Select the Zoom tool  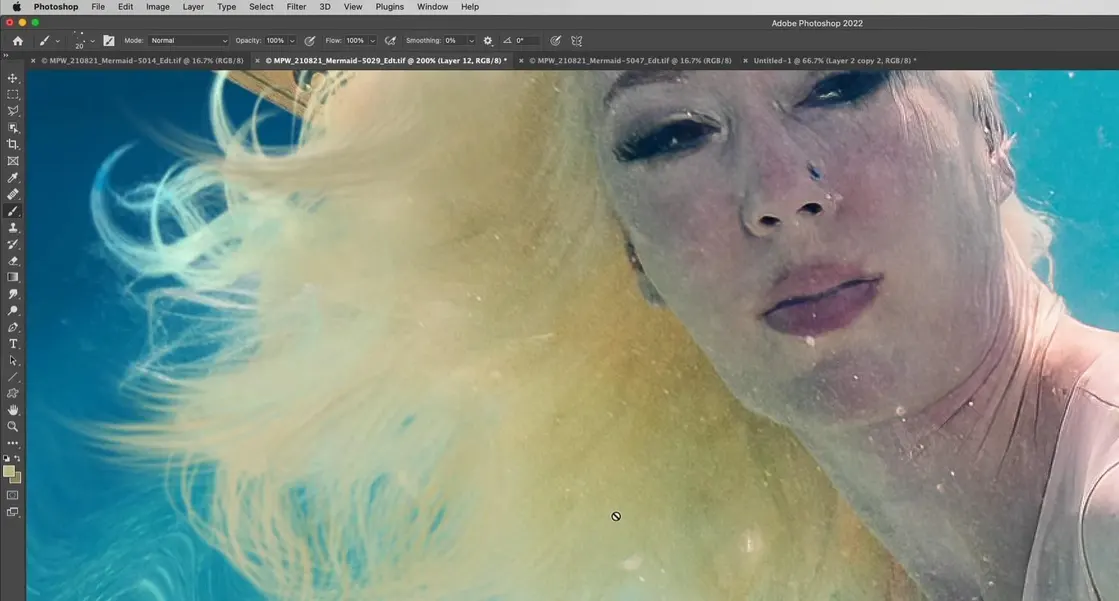[13, 427]
